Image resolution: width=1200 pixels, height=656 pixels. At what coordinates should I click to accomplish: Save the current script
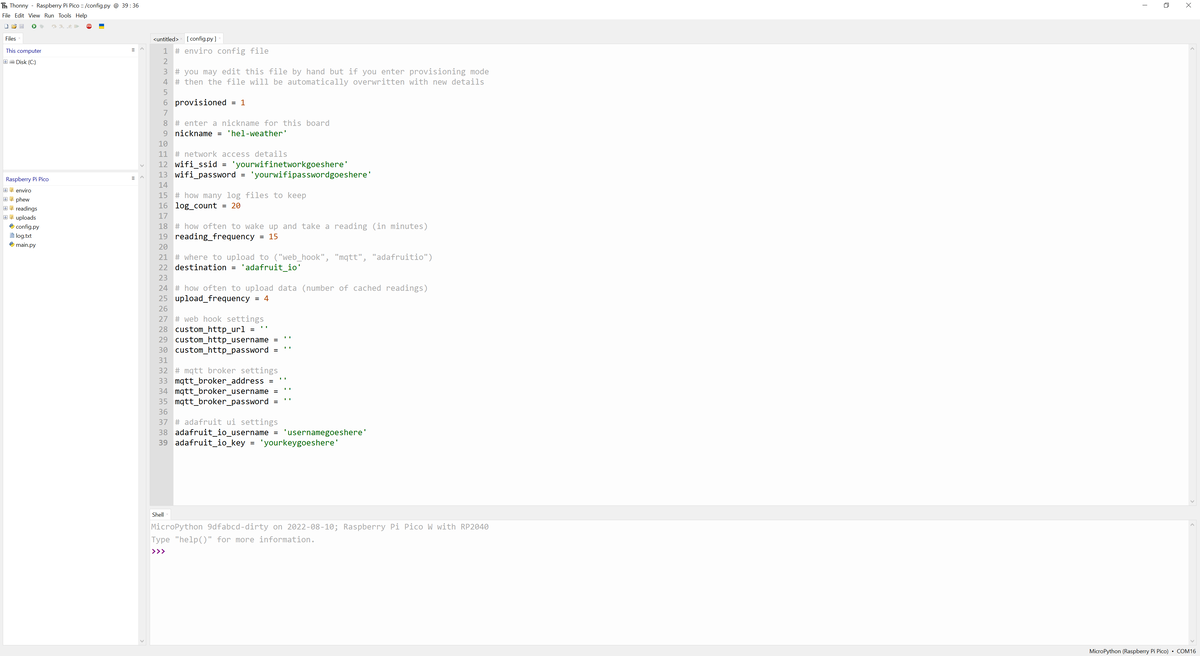21,25
